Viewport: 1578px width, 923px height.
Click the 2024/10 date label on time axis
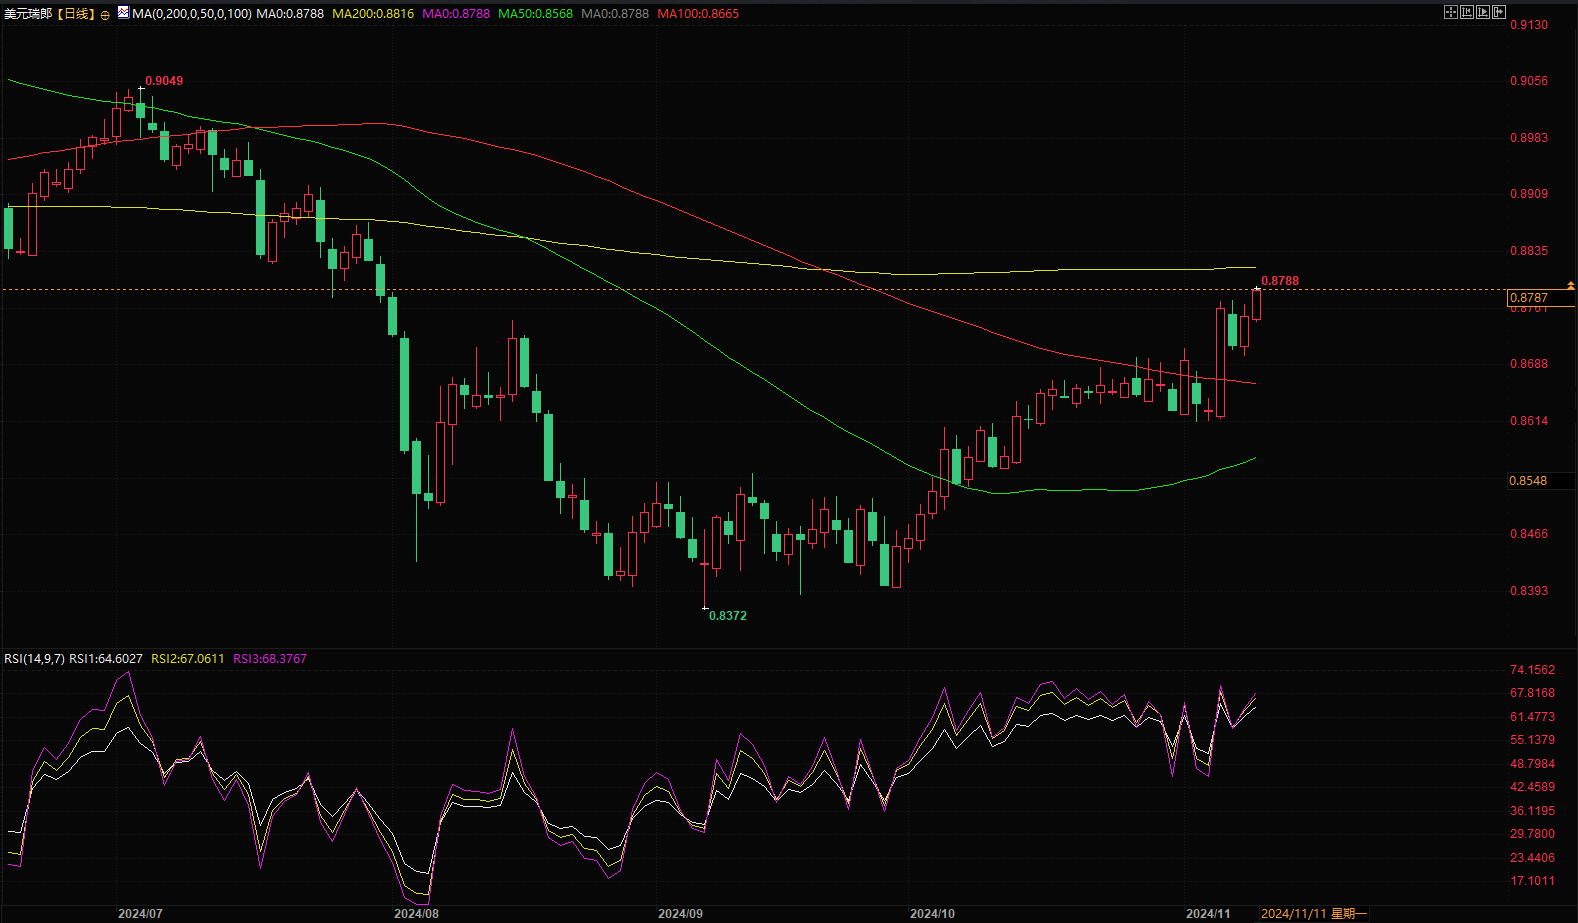(x=932, y=914)
